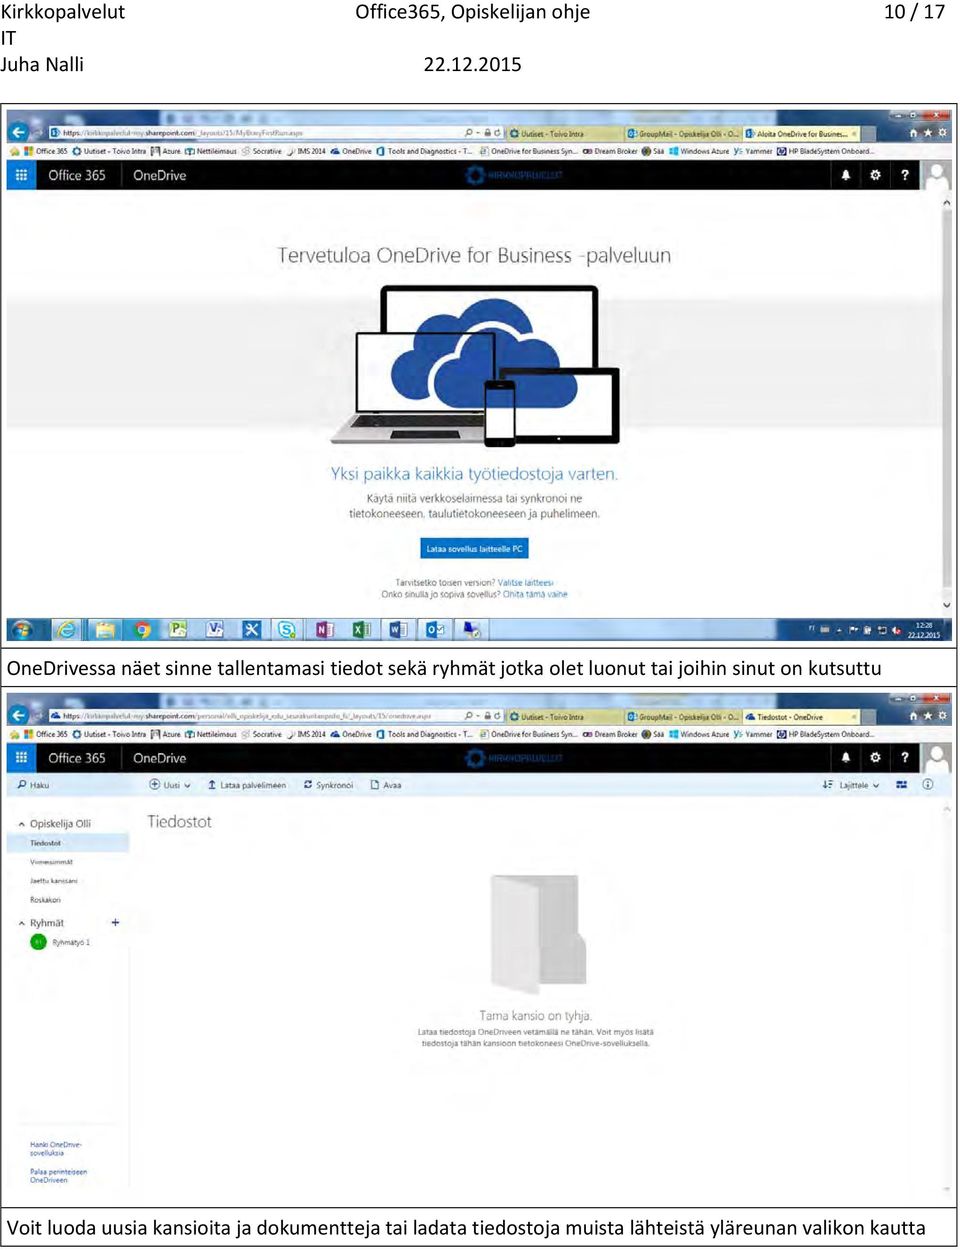Follow the Valitse laitteesi link
The image size is (960, 1250).
525,582
